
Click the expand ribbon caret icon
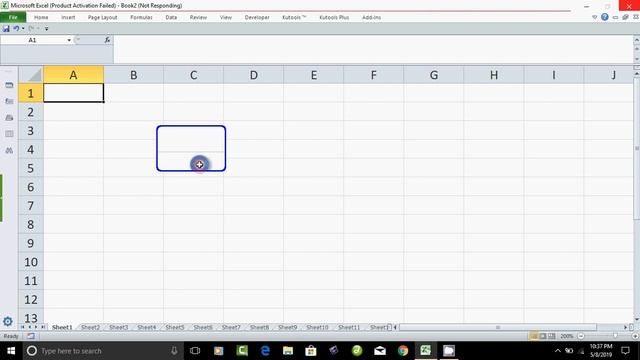[x=594, y=17]
